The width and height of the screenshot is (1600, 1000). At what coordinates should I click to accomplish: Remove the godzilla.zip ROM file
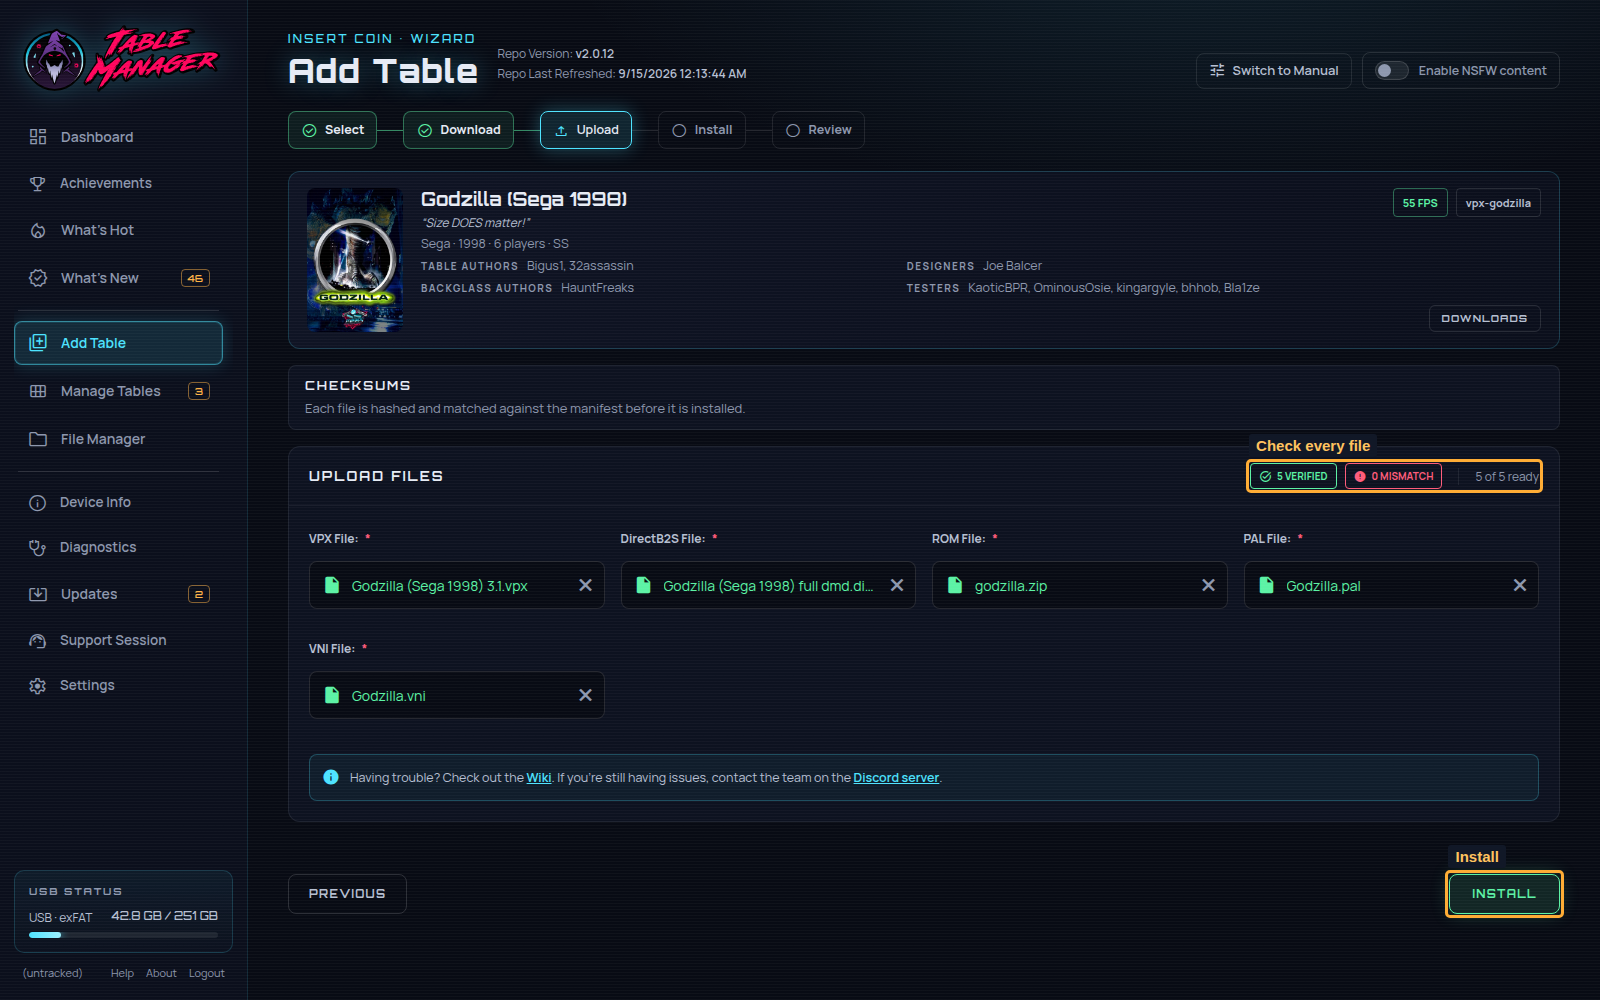coord(1209,586)
